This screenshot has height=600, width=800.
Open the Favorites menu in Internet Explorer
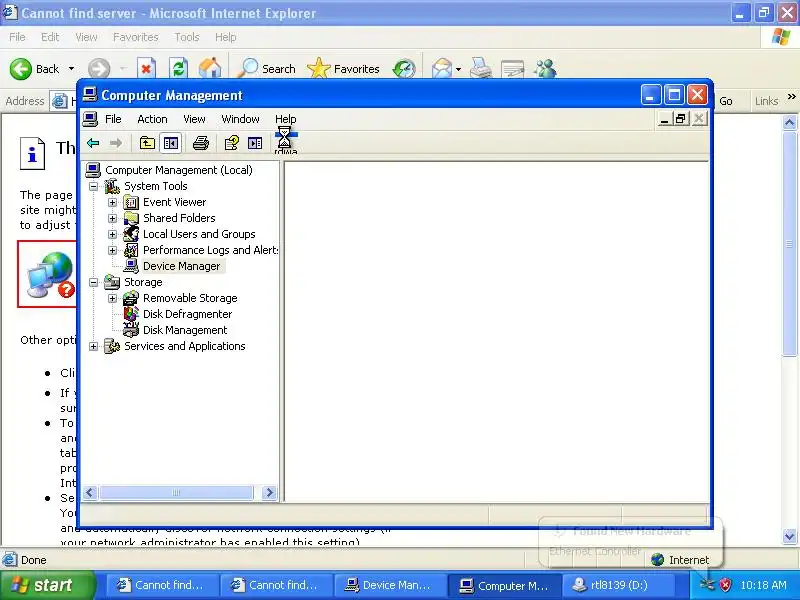(x=136, y=37)
